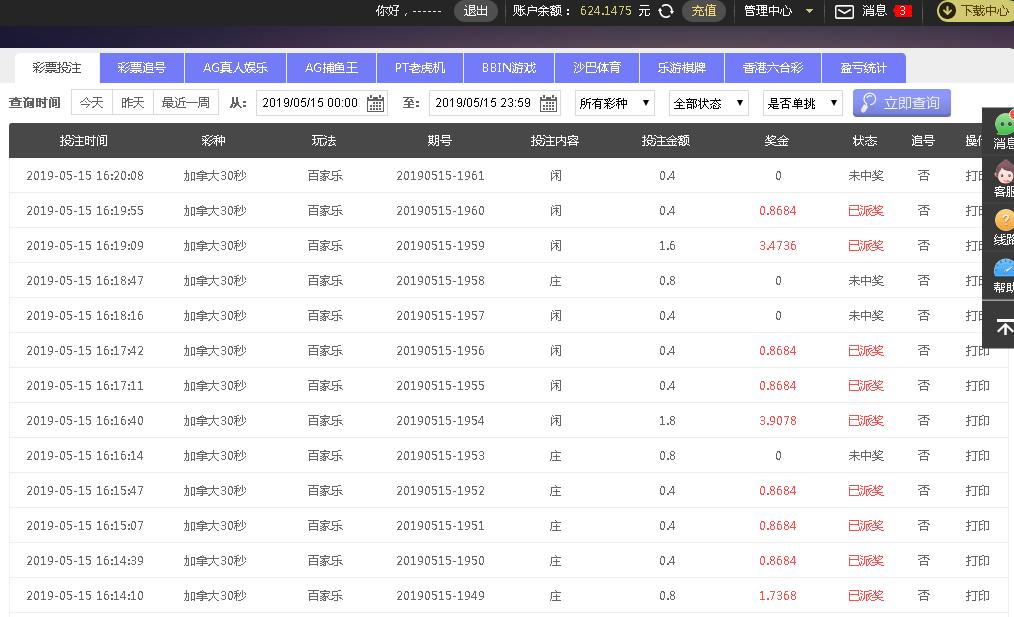
Task: Click the 立即查询 search button
Action: click(x=901, y=103)
